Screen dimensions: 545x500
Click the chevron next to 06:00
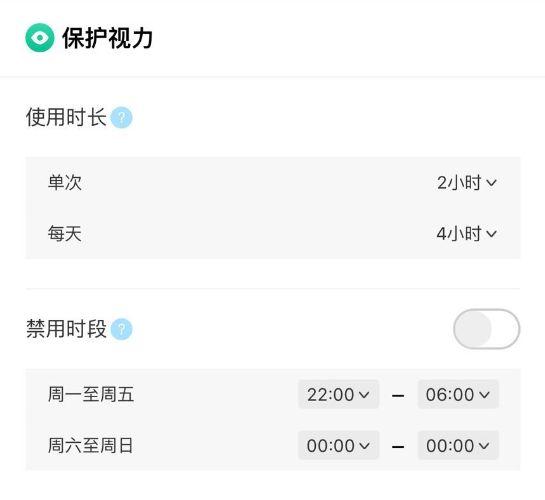pyautogui.click(x=484, y=395)
